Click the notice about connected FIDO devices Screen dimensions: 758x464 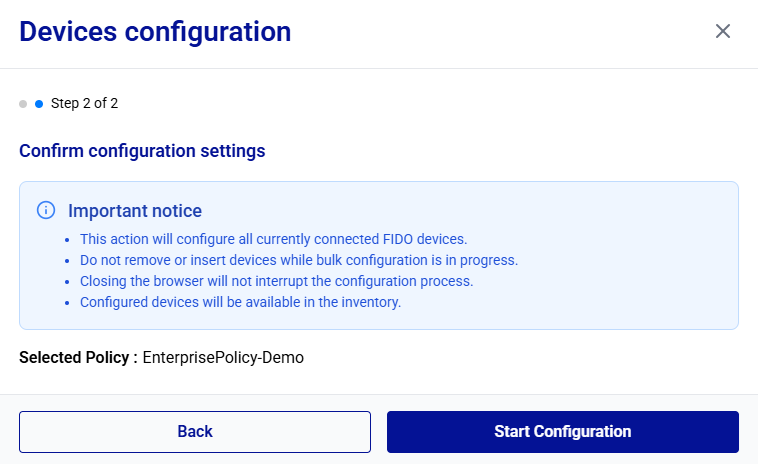click(274, 239)
